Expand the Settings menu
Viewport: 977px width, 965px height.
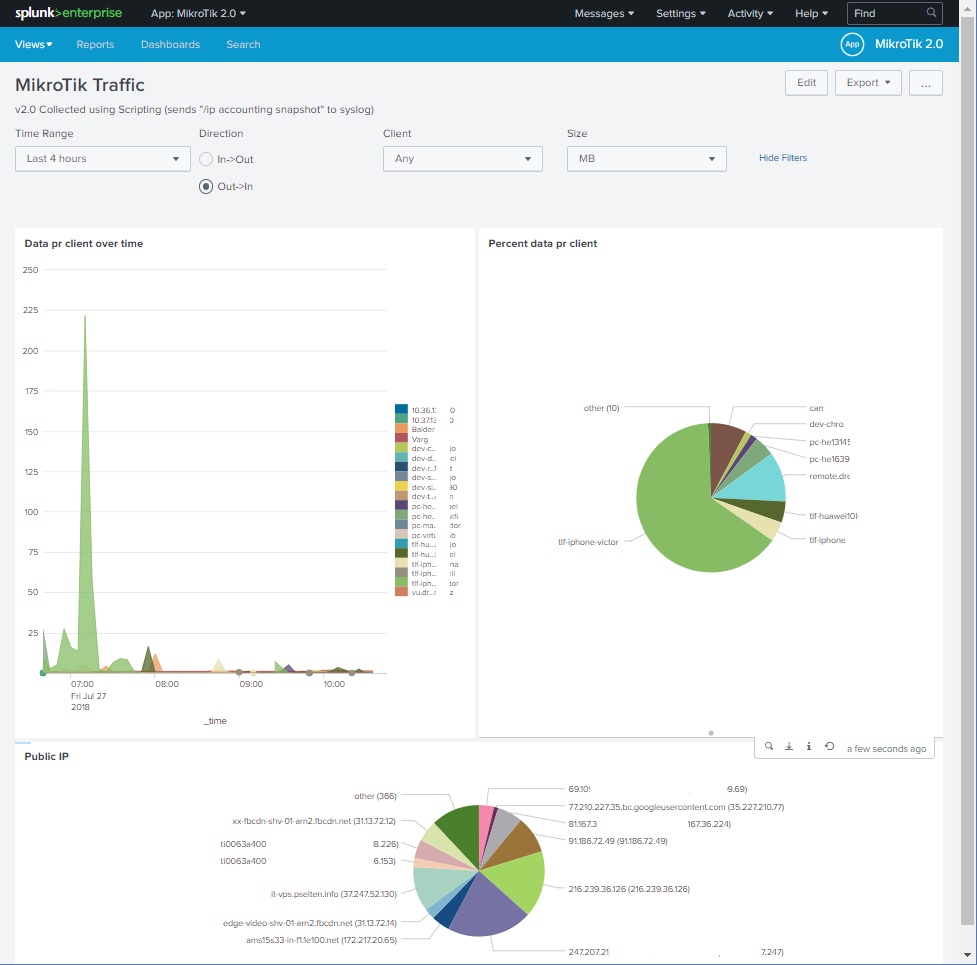[680, 13]
